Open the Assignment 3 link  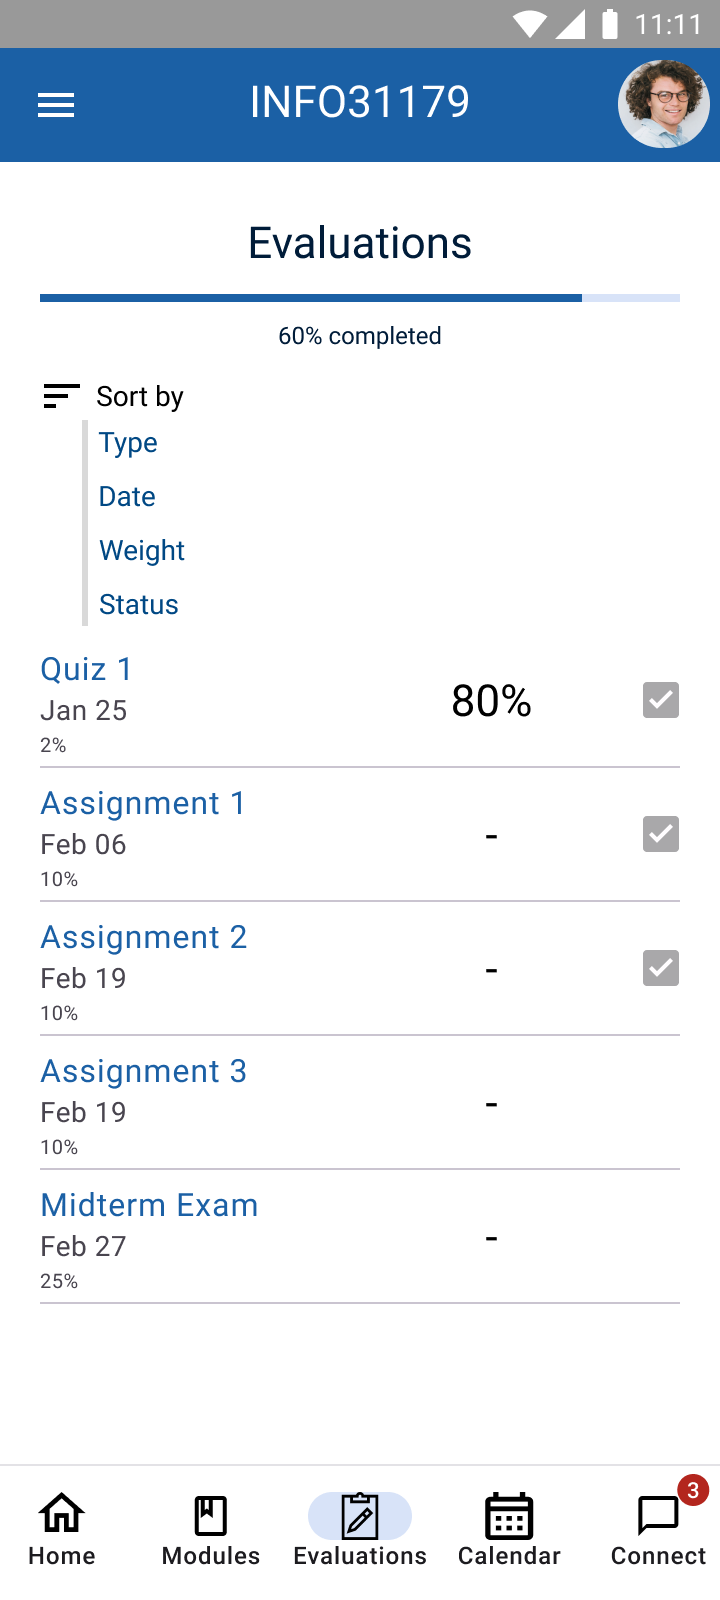[143, 1071]
